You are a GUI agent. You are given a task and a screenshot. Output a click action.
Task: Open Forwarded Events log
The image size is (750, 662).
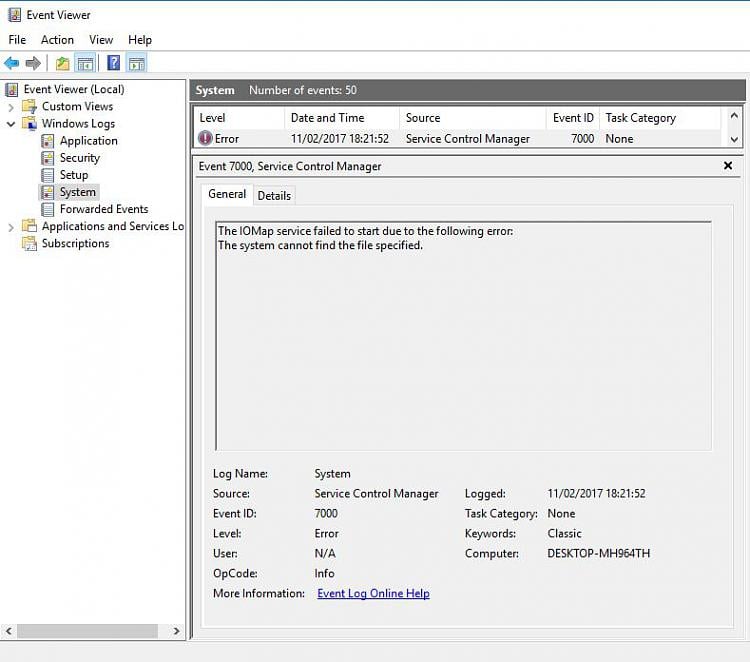click(x=103, y=209)
